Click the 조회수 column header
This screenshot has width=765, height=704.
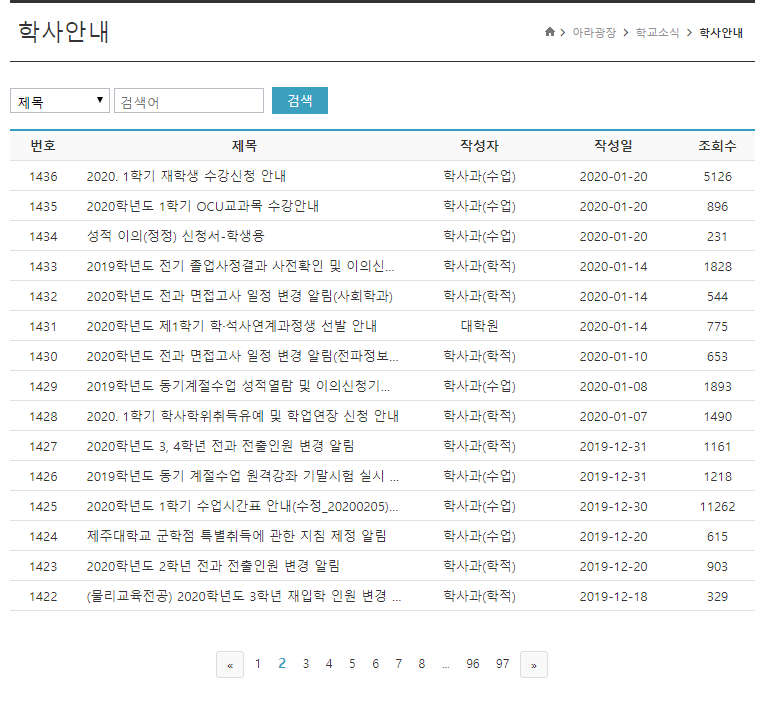[717, 145]
